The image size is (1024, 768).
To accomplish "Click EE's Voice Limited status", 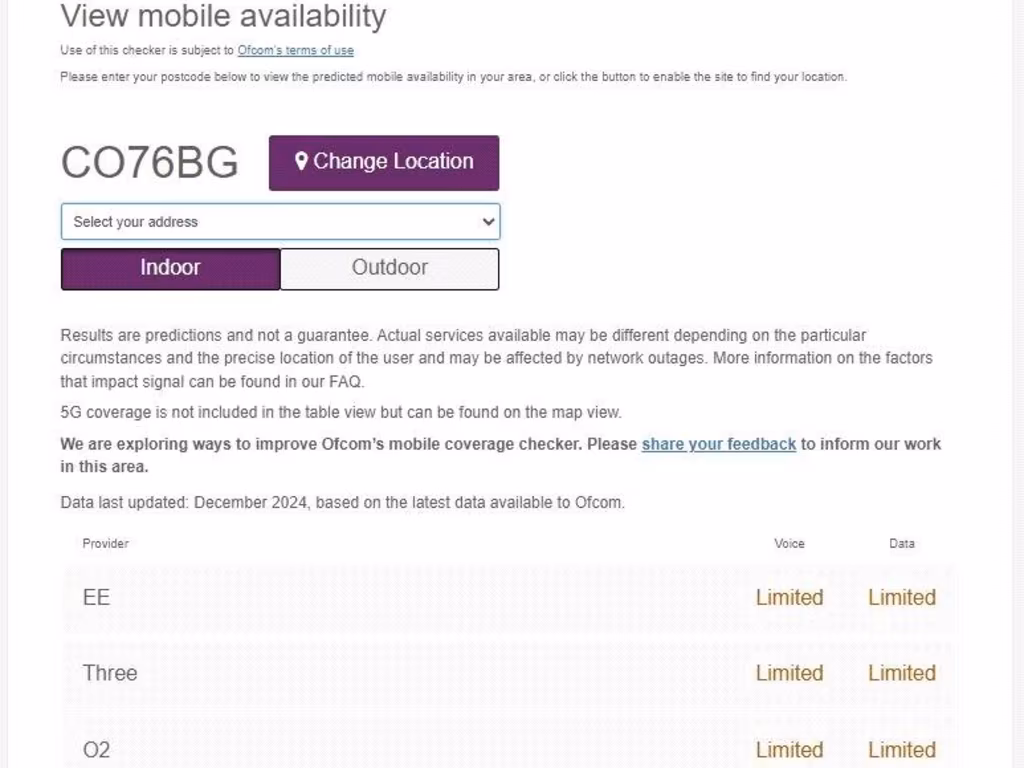I will point(789,598).
